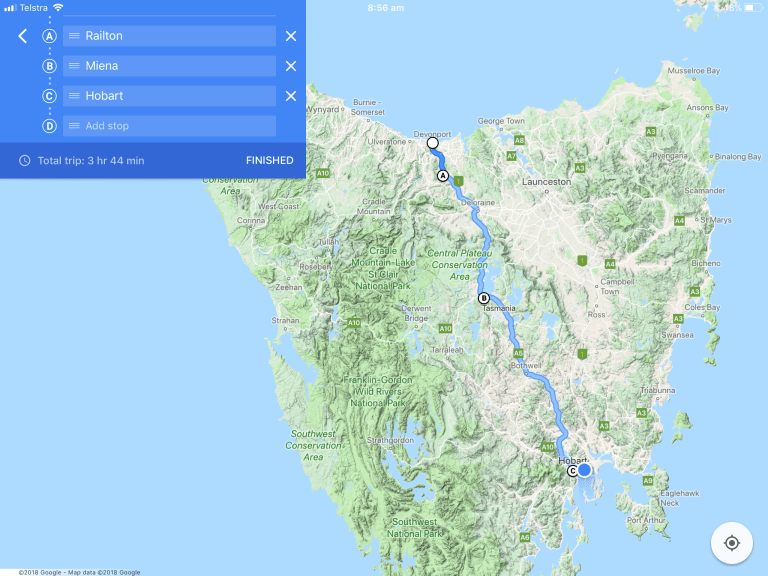Re-center the map with the location button
Viewport: 768px width, 576px height.
pos(731,543)
